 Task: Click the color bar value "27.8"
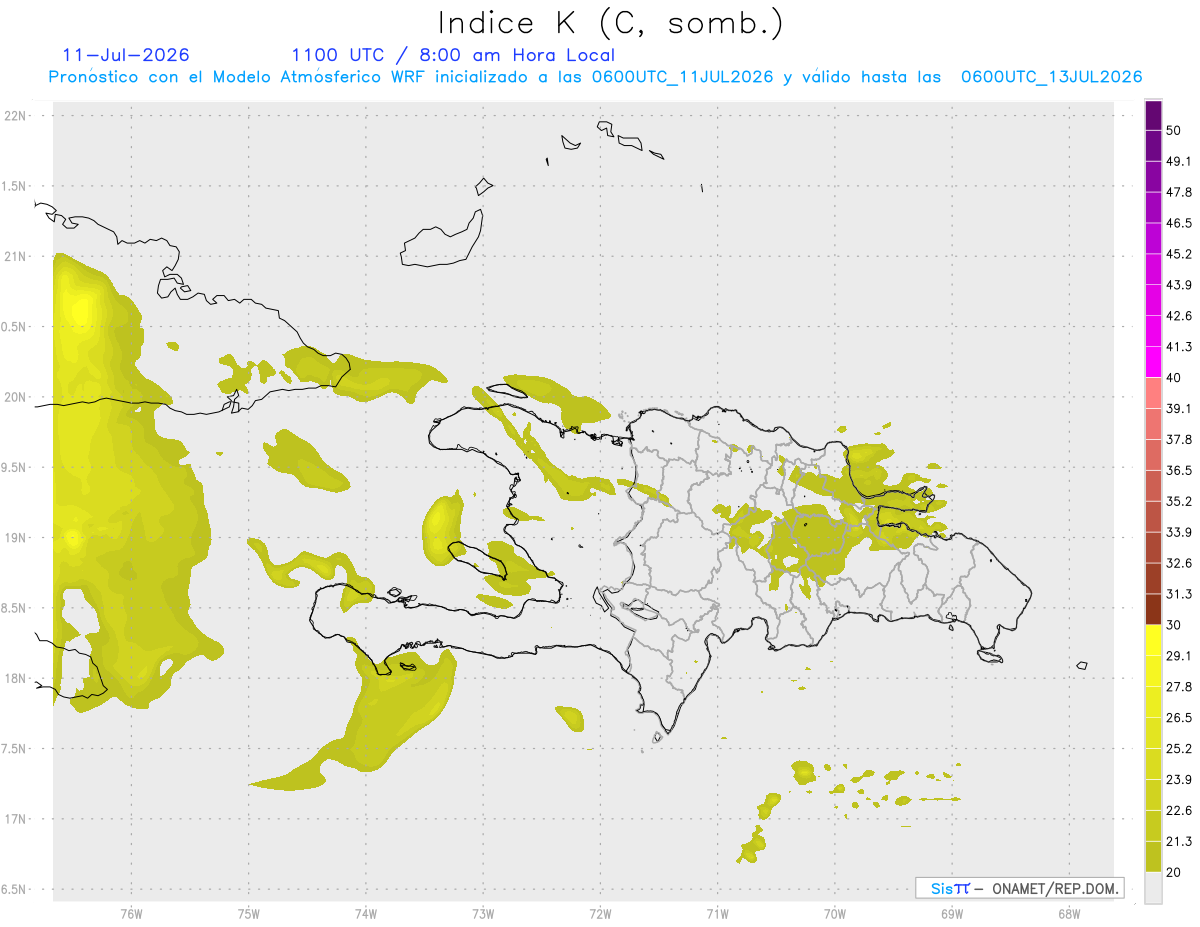tap(1179, 687)
